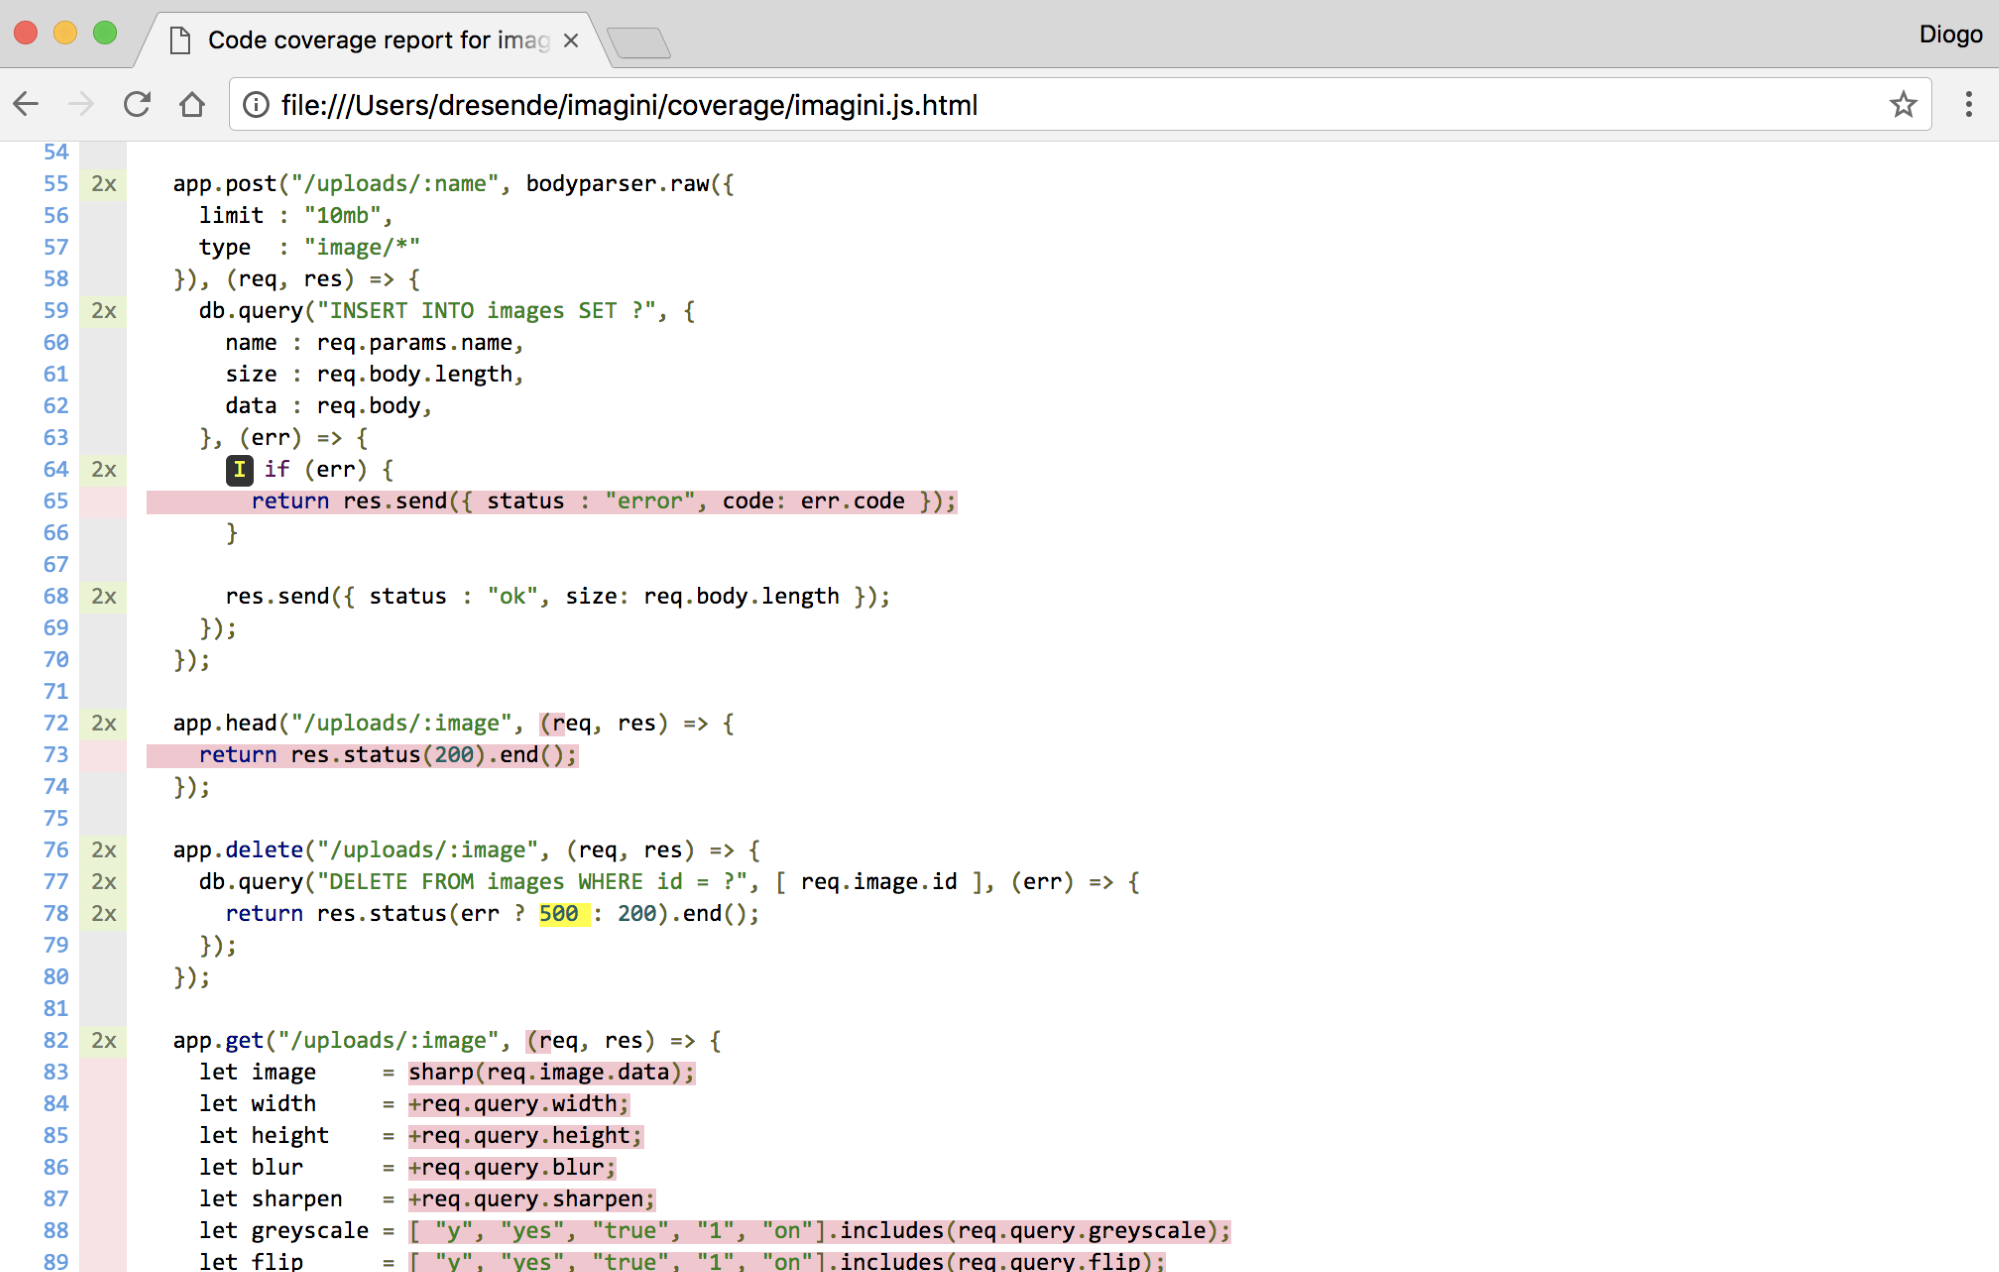Reload the coverage report page
The height and width of the screenshot is (1272, 1999).
[x=137, y=104]
